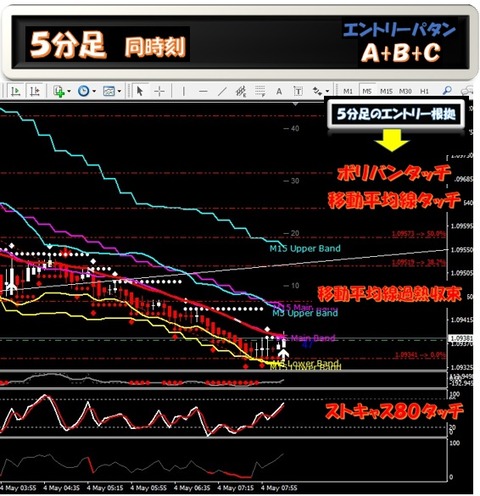Screen dimensions: 480x496
Task: Select the Equidistant Channel tool
Action: (241, 91)
